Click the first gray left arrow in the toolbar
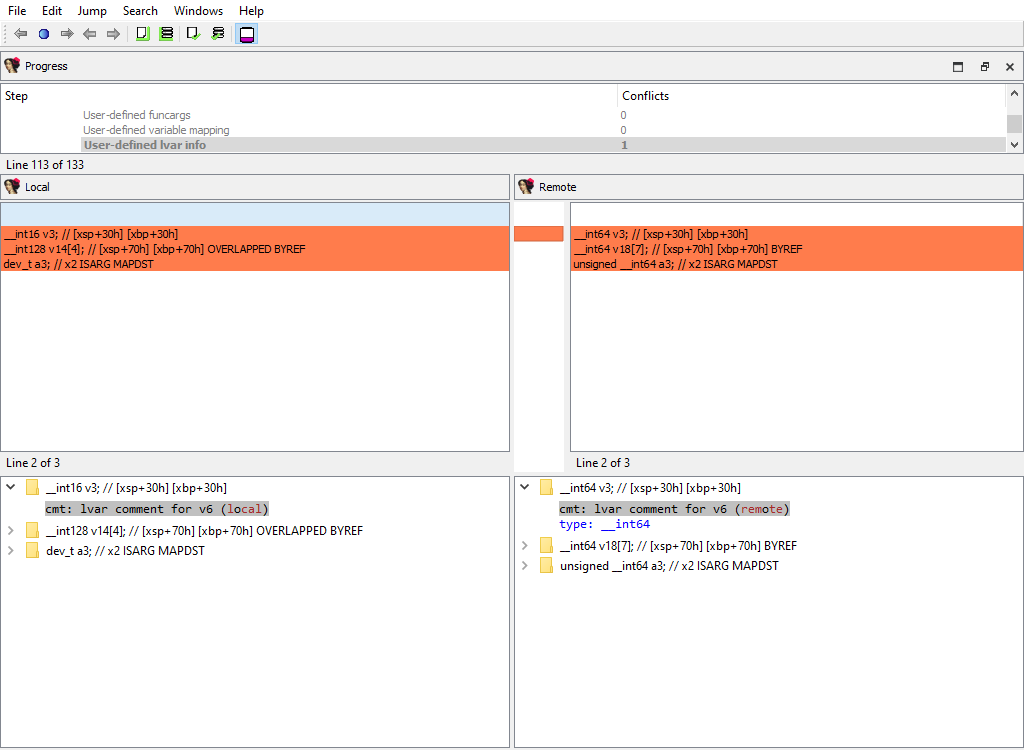Screen dimensions: 1024x750 pyautogui.click(x=20, y=34)
